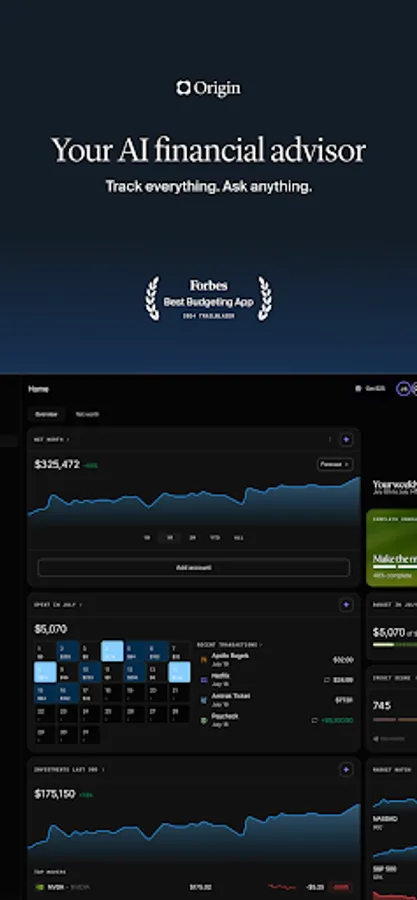The height and width of the screenshot is (900, 417).
Task: Click the $5,070 spent amount
Action: [50, 629]
